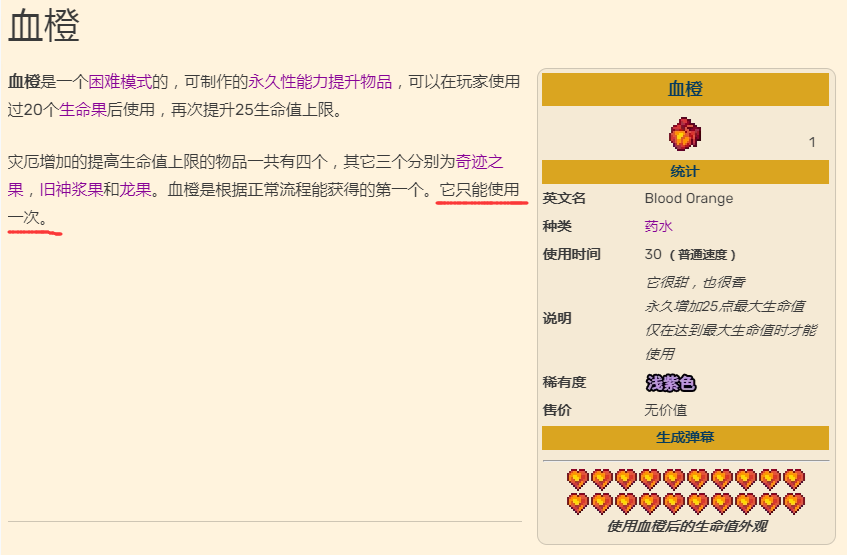Click the large 血橙 page heading
This screenshot has width=847, height=555.
pos(44,27)
